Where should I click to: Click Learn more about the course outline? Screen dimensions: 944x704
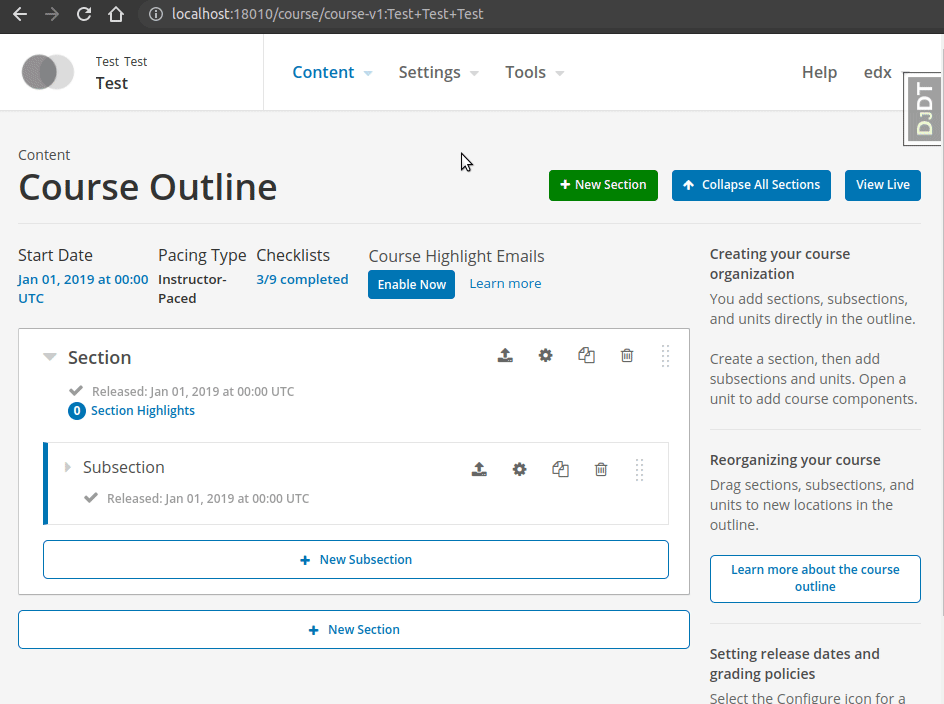pos(815,579)
